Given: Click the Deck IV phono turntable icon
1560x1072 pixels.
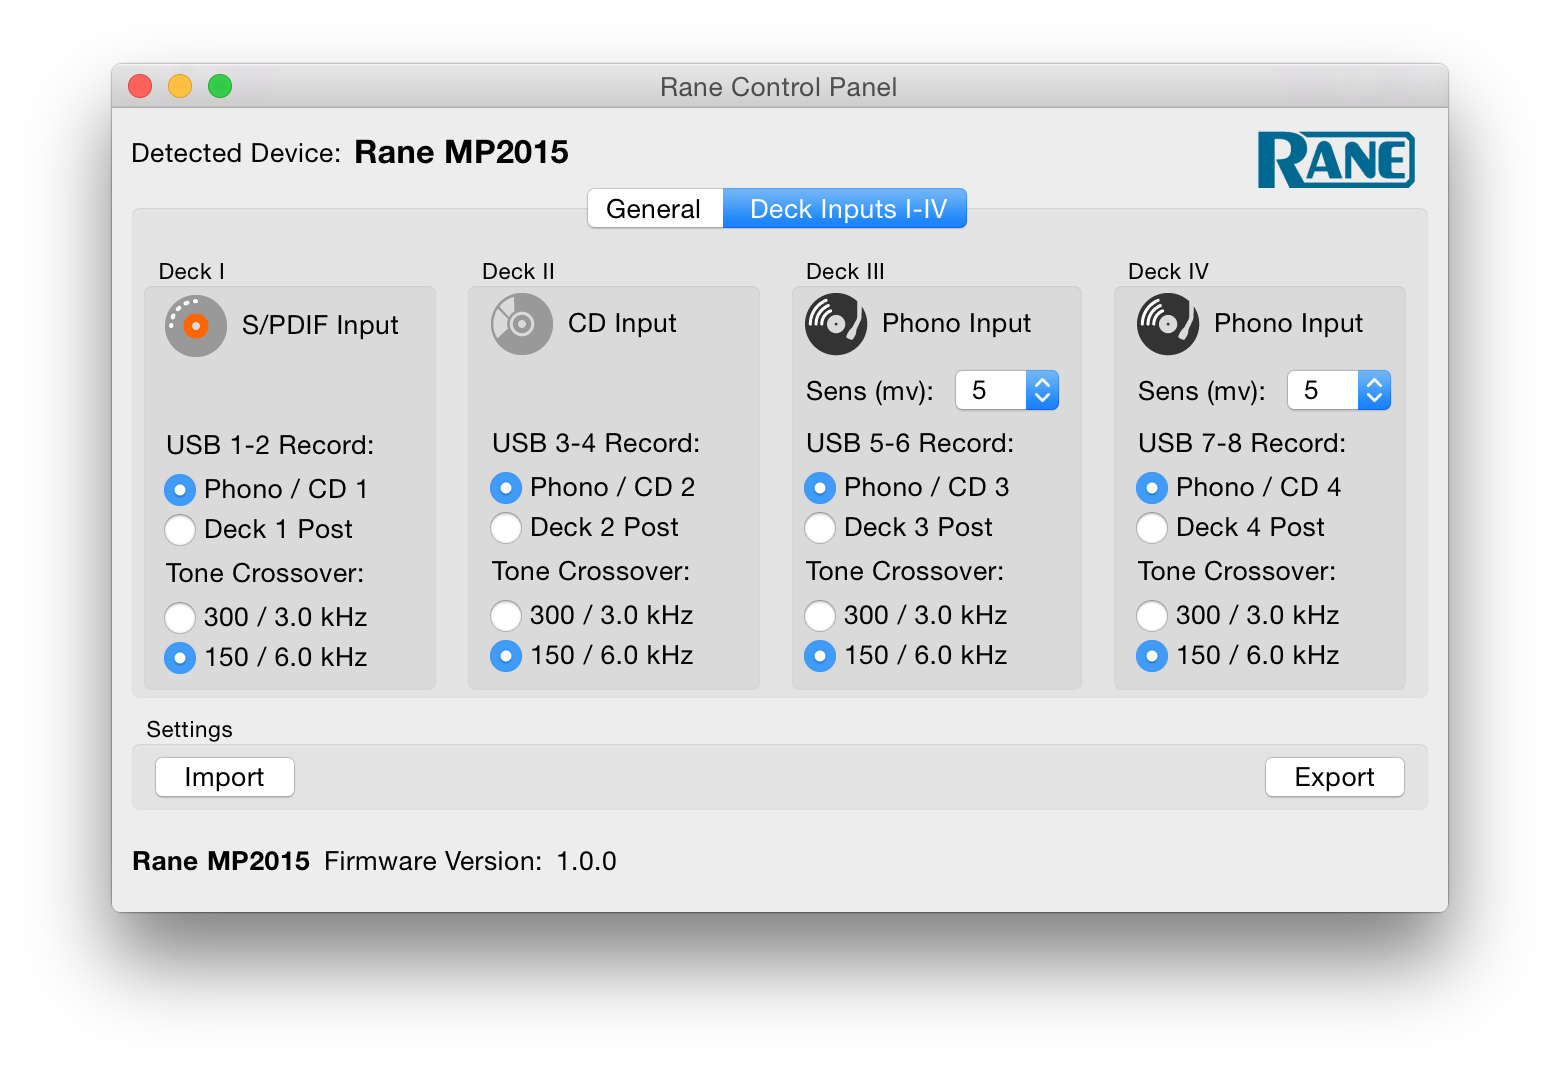Looking at the screenshot, I should click(1167, 324).
